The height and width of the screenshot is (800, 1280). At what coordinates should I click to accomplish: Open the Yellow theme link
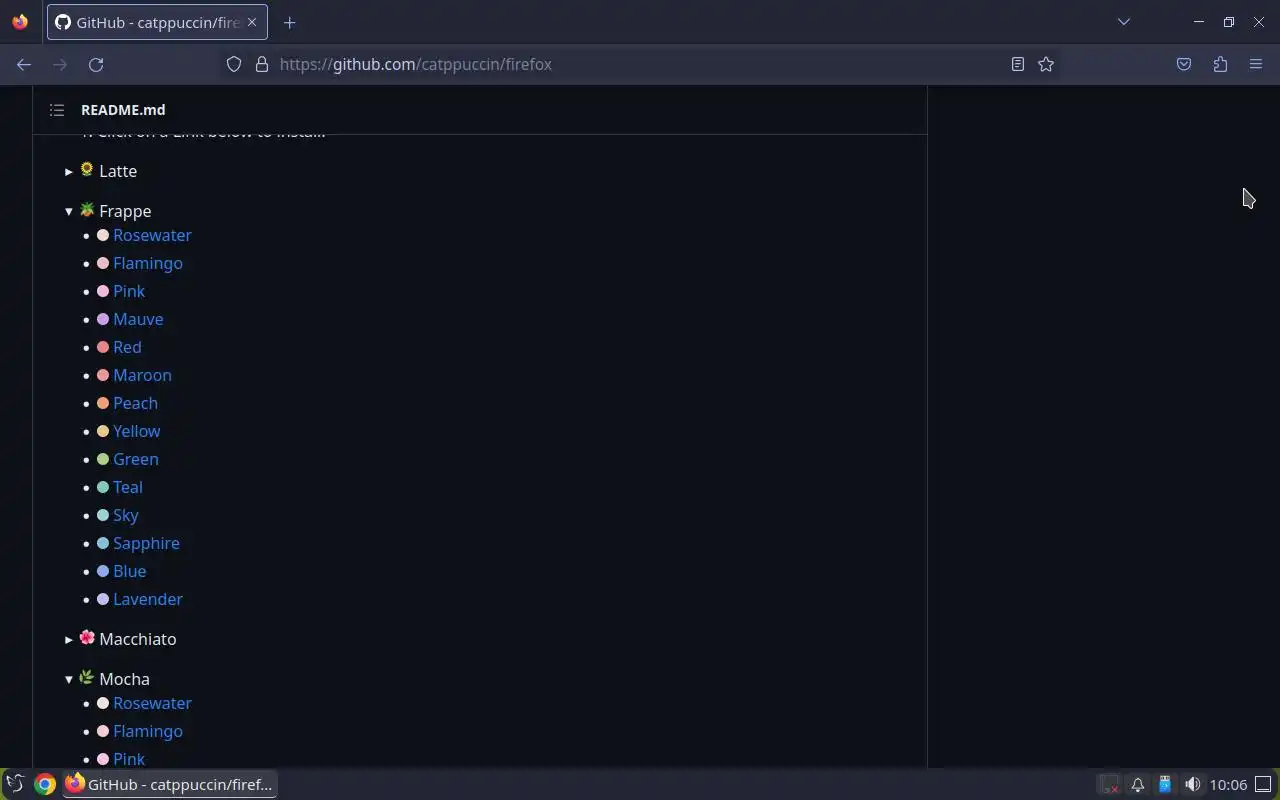pos(136,431)
